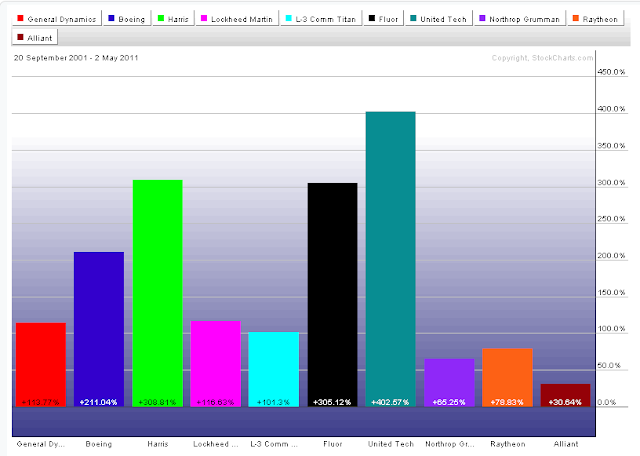The width and height of the screenshot is (640, 456).
Task: Click the Lockheed Martin legend button
Action: coord(237,19)
